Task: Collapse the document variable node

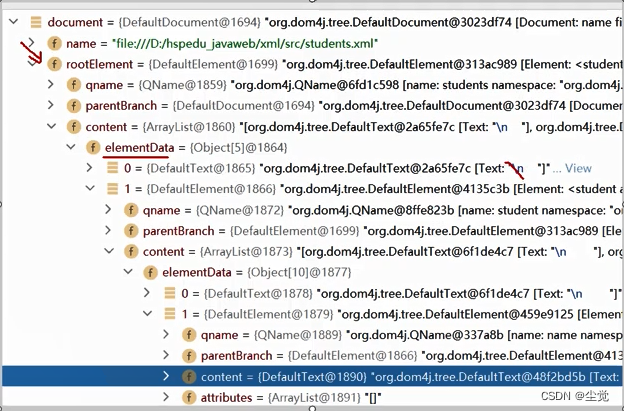Action: point(14,21)
